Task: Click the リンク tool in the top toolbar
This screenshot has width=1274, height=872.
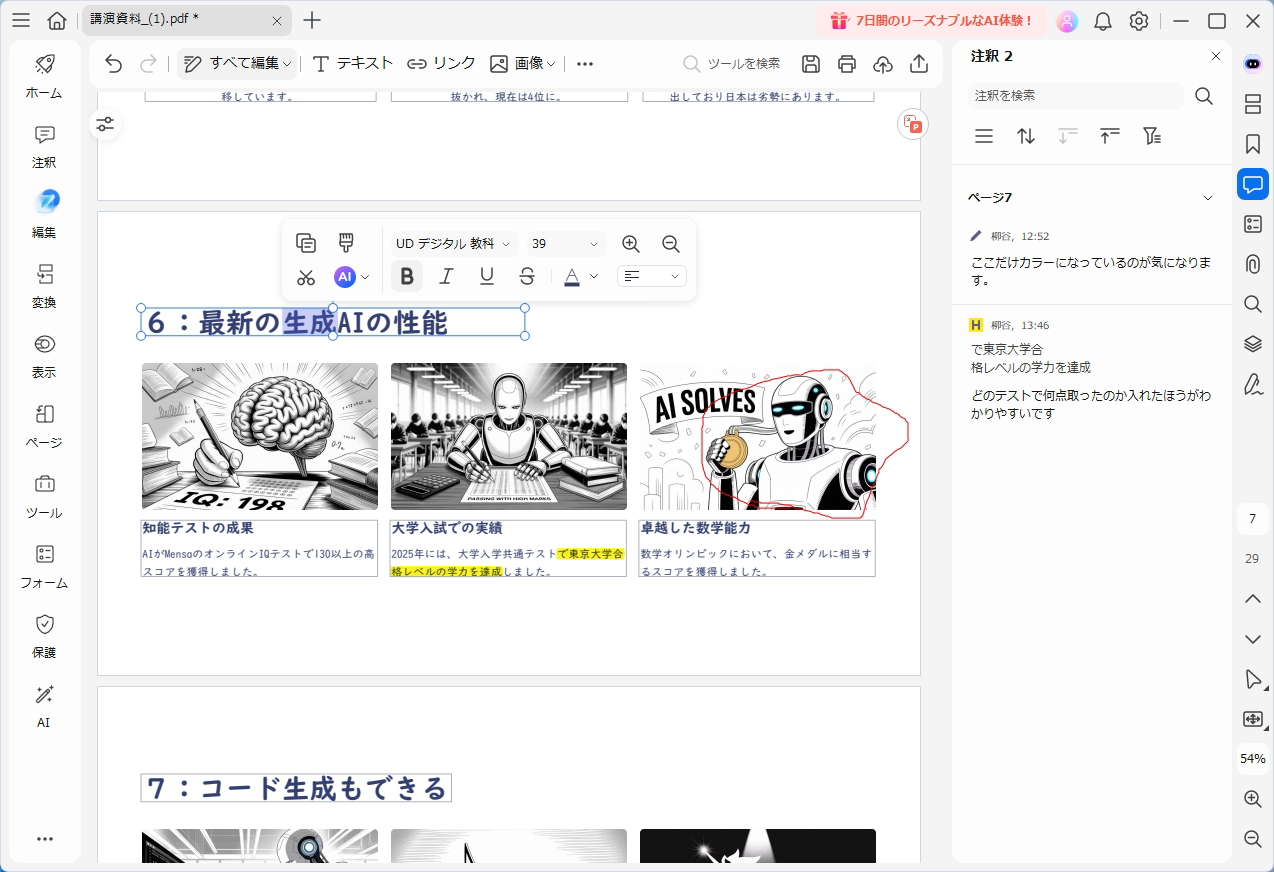Action: pos(440,63)
